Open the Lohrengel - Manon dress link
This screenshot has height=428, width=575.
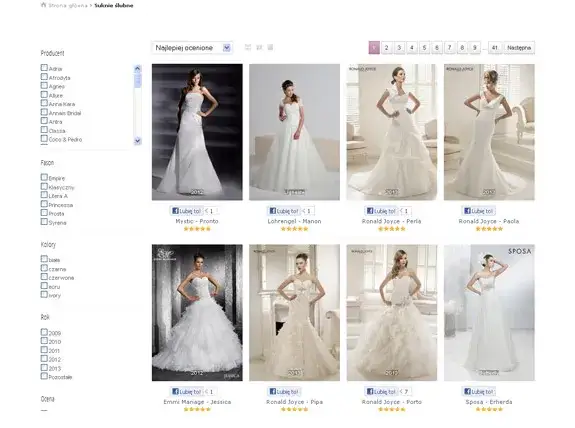[294, 221]
